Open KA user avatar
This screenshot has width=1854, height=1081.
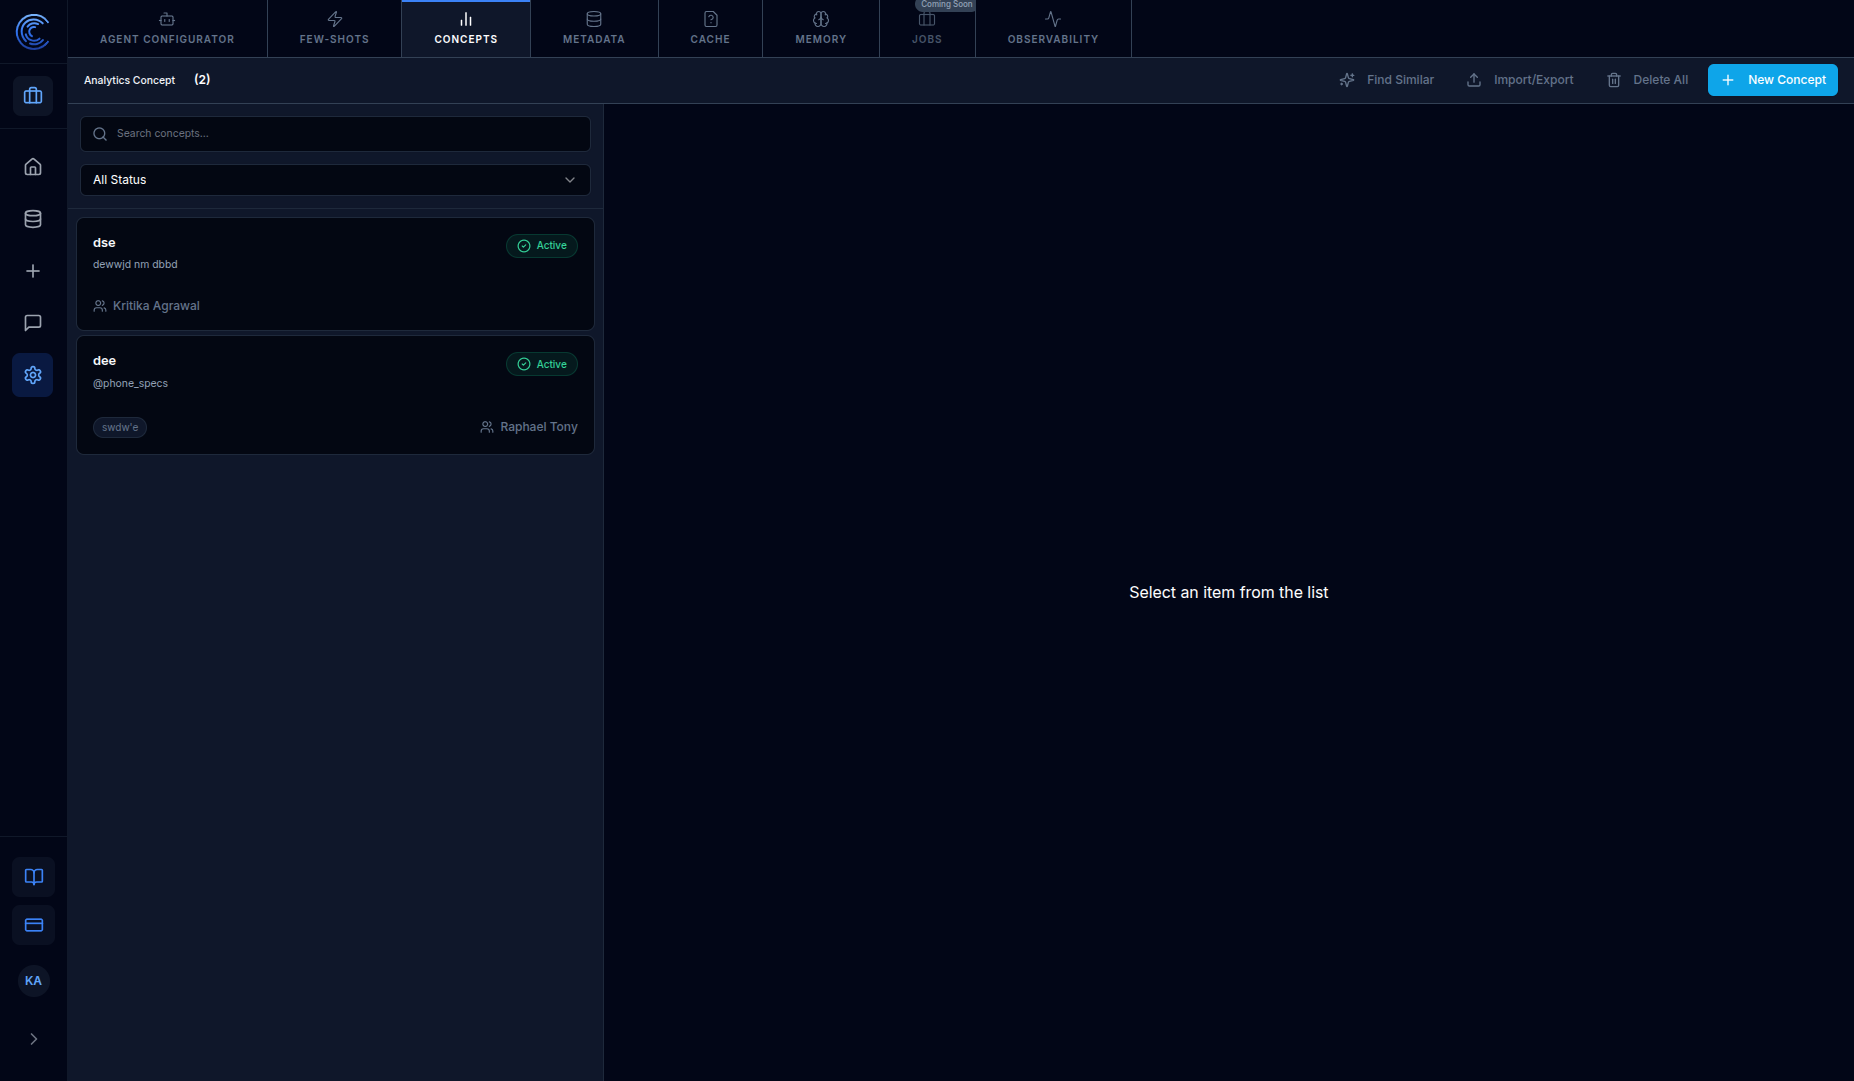click(x=34, y=981)
